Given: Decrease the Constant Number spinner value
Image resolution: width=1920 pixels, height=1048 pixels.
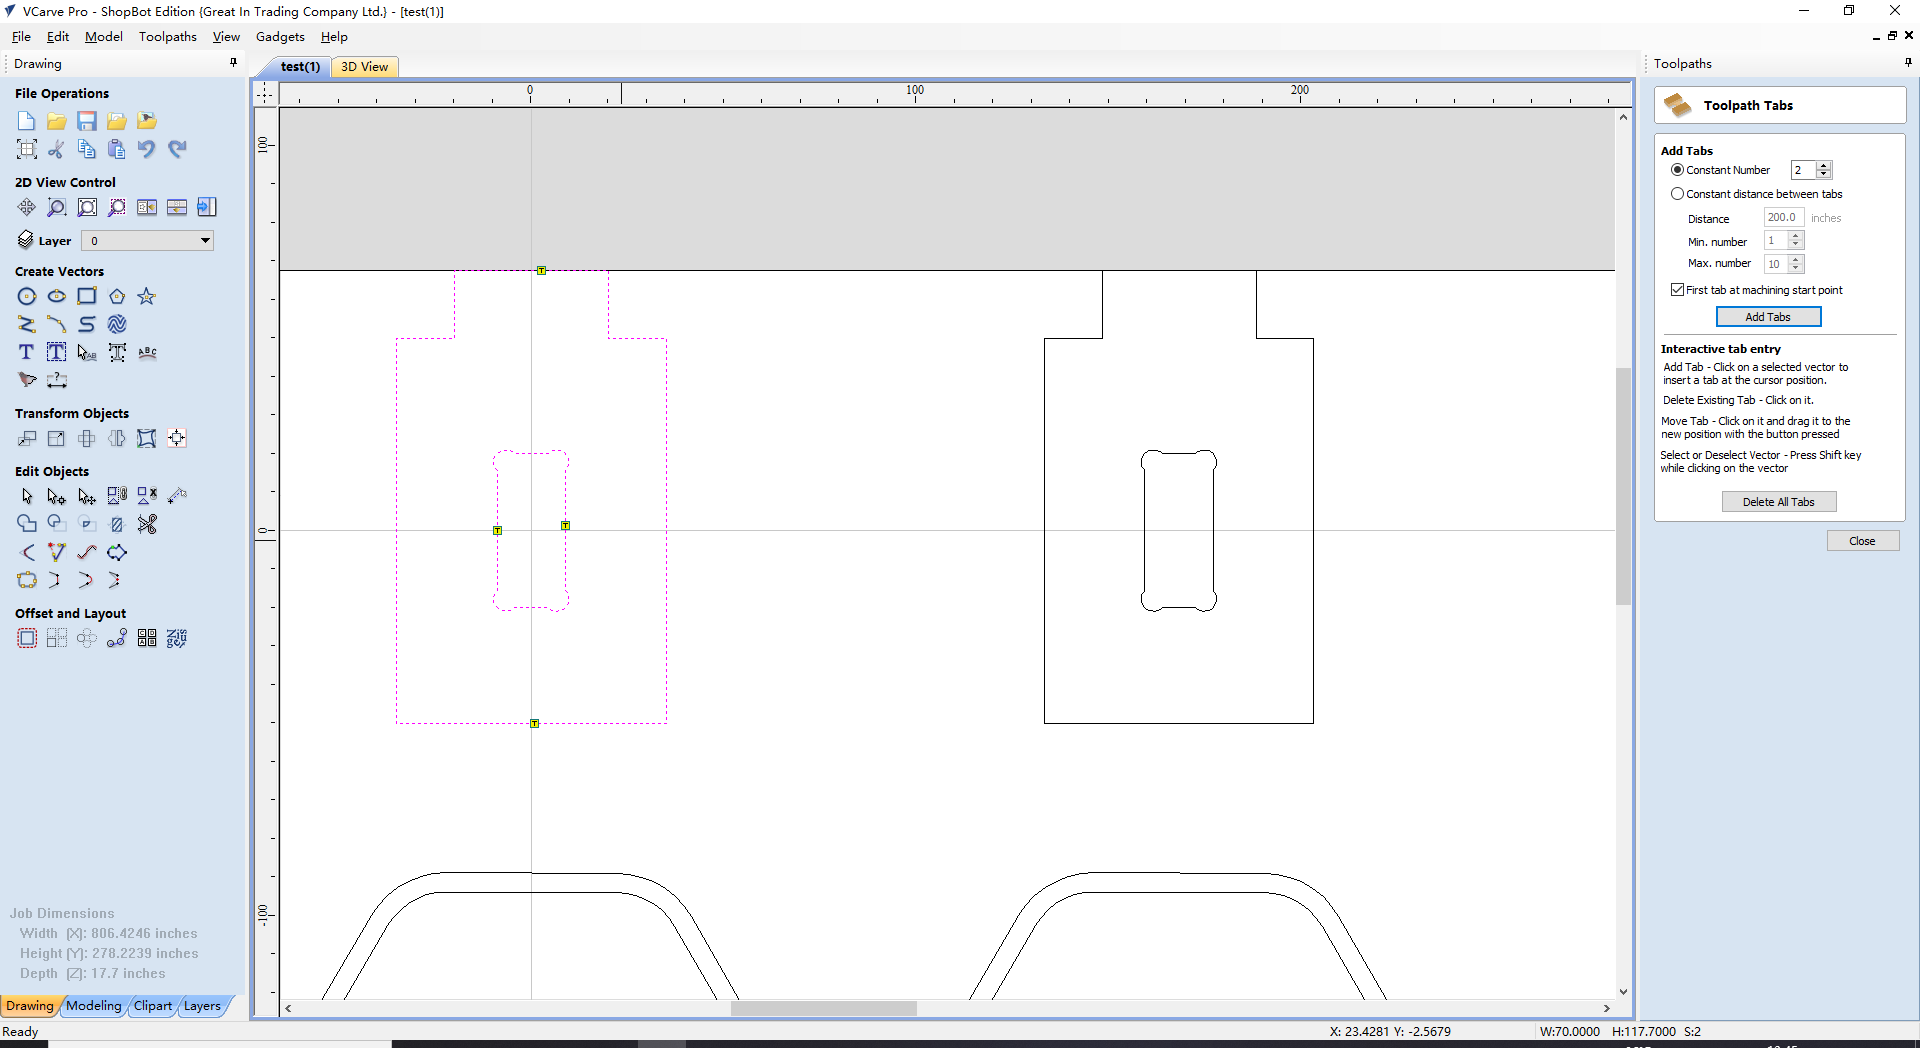Looking at the screenshot, I should [x=1823, y=174].
